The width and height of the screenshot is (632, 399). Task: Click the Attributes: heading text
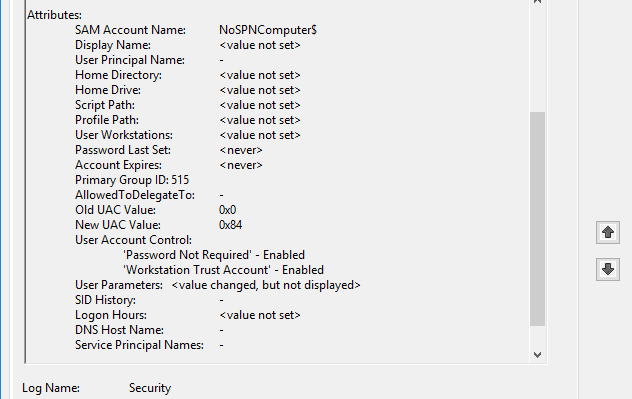coord(54,15)
